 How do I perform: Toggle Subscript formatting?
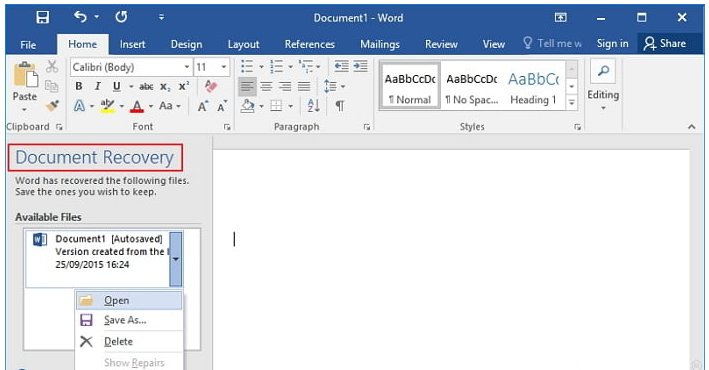[x=165, y=86]
